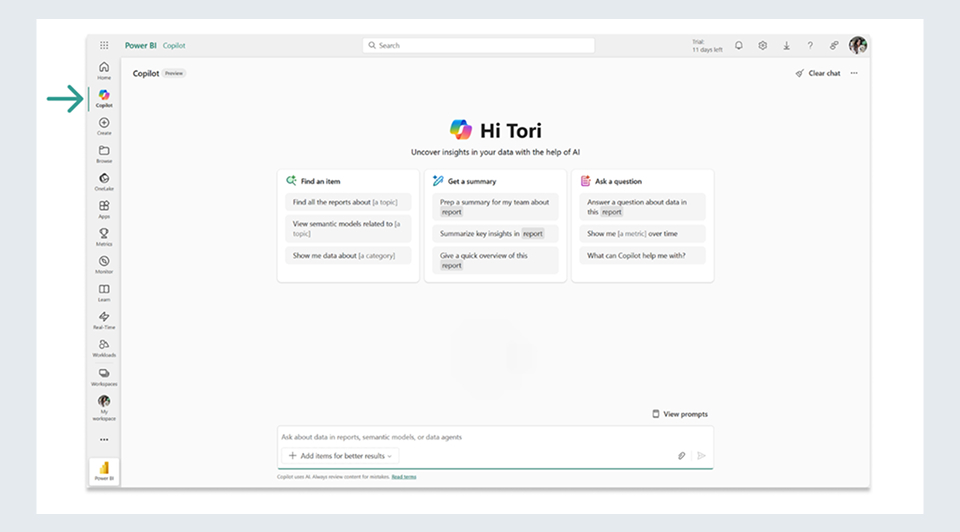Choose prompt View semantic models related to topic

point(348,228)
